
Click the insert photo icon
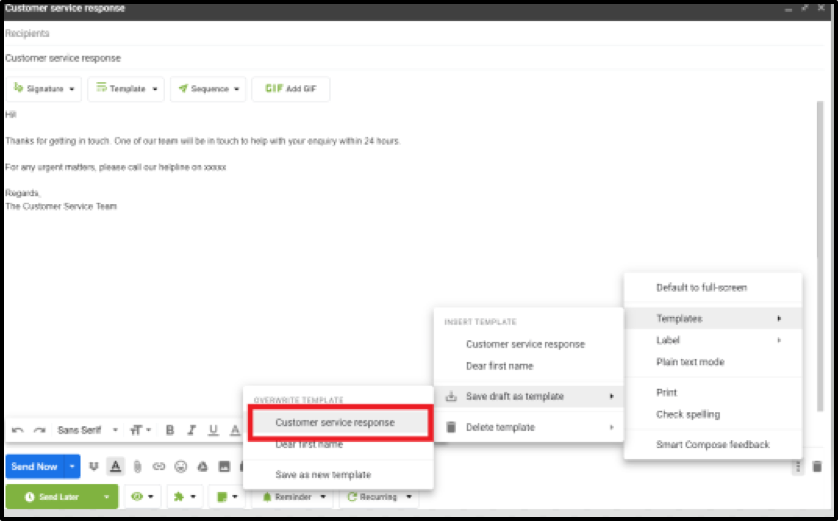(x=225, y=466)
